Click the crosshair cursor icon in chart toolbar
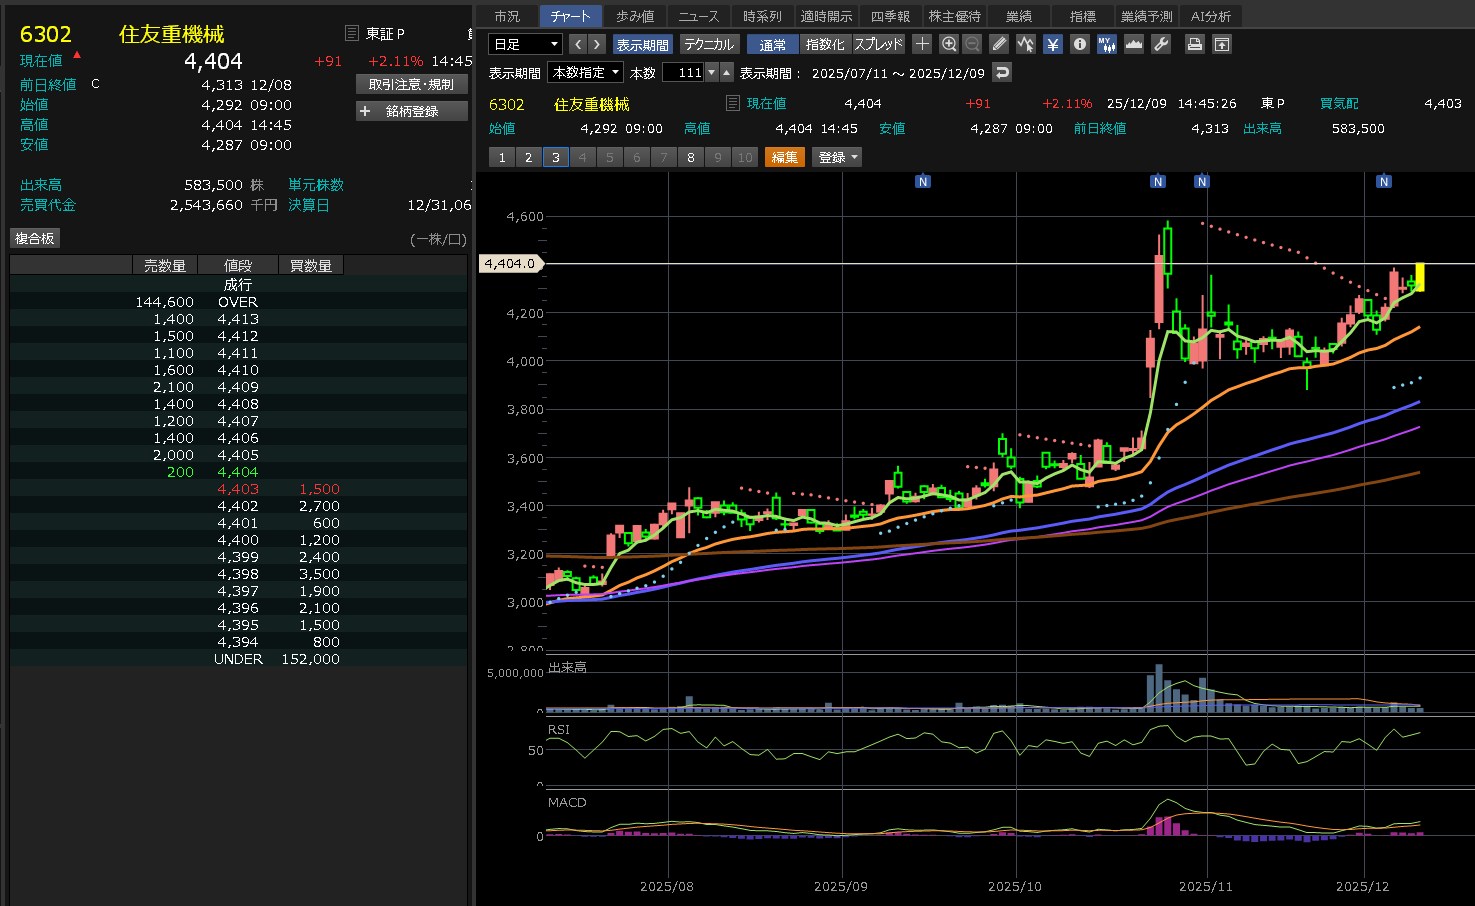1475x906 pixels. (922, 44)
